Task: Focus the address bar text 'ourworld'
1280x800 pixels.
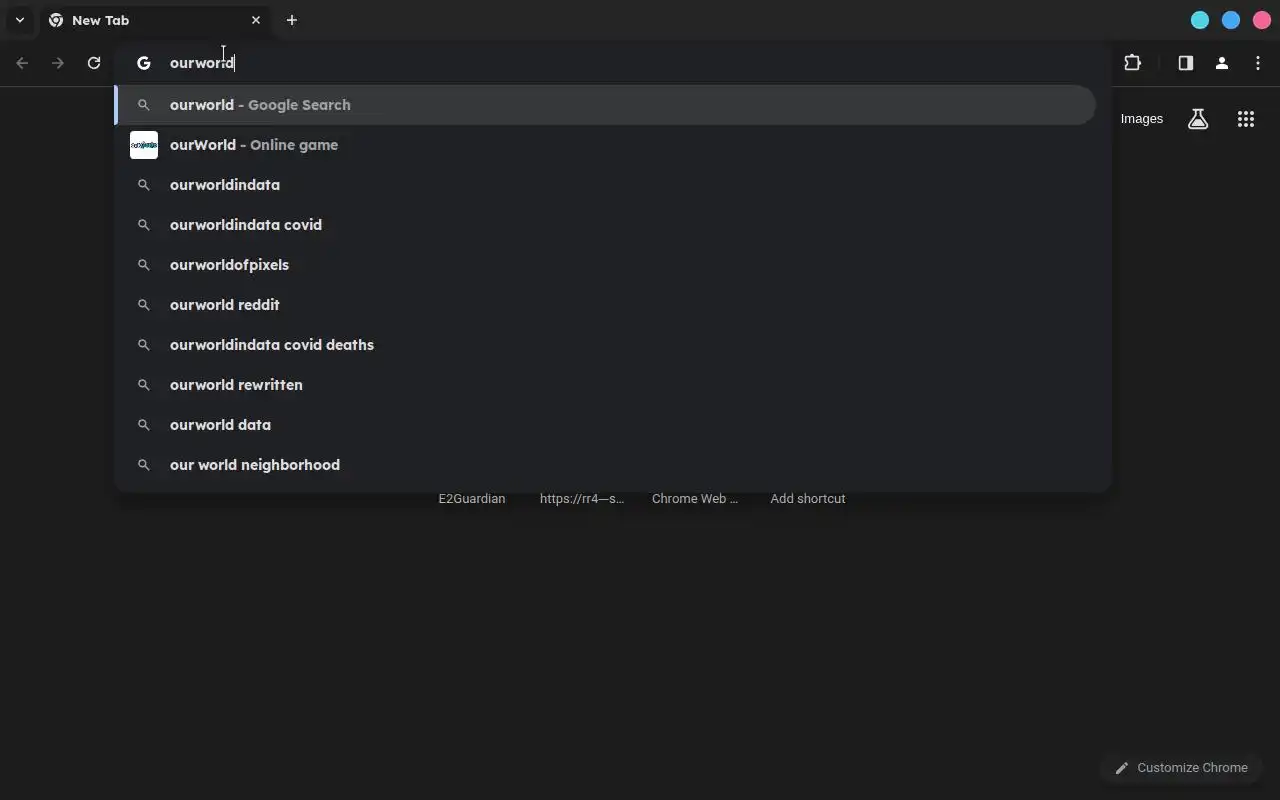Action: pos(202,63)
